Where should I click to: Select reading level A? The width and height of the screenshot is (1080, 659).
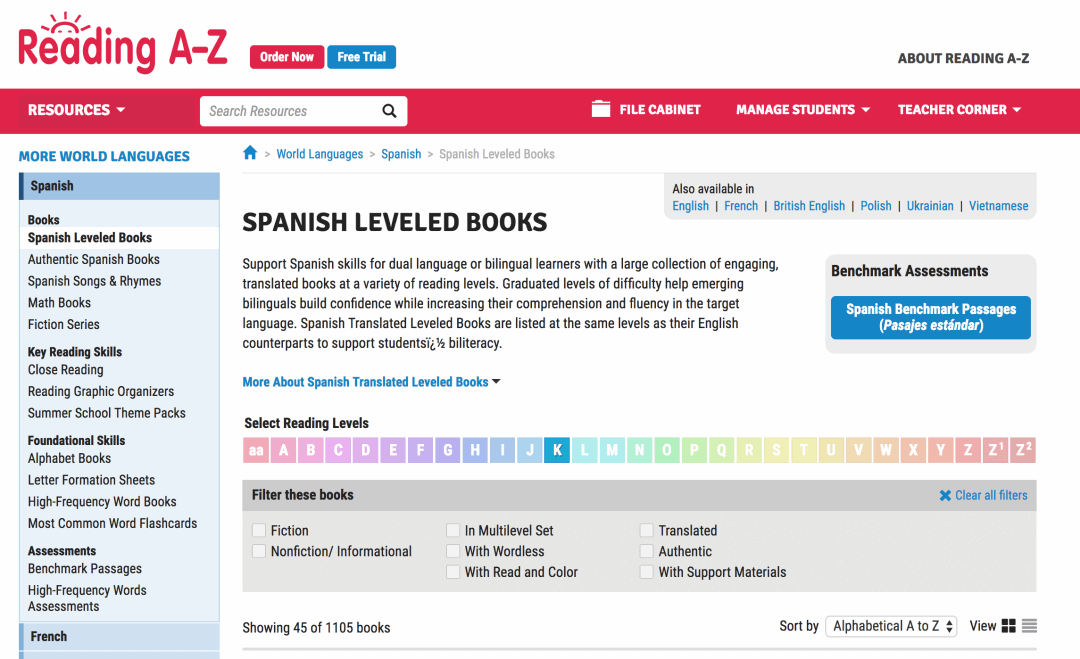pyautogui.click(x=283, y=450)
